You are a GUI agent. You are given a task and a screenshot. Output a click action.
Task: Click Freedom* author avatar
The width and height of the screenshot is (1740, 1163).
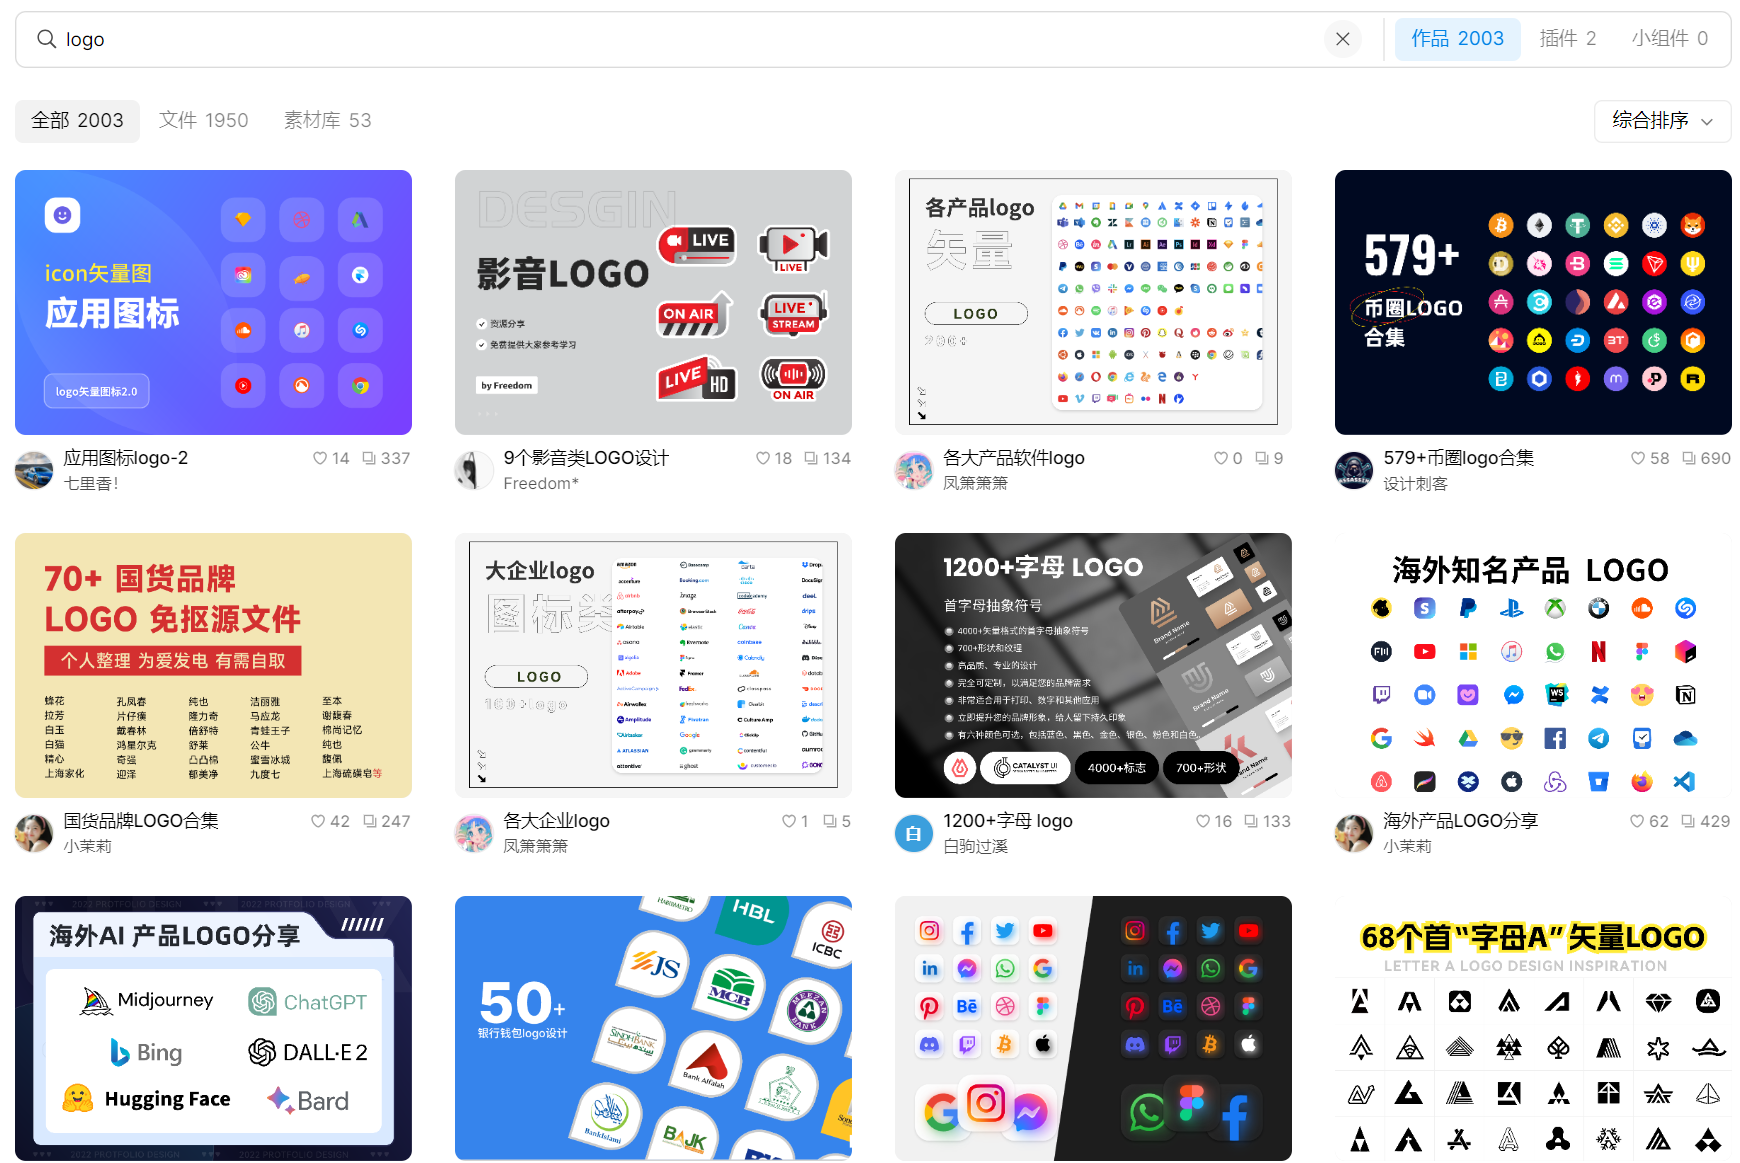[474, 470]
